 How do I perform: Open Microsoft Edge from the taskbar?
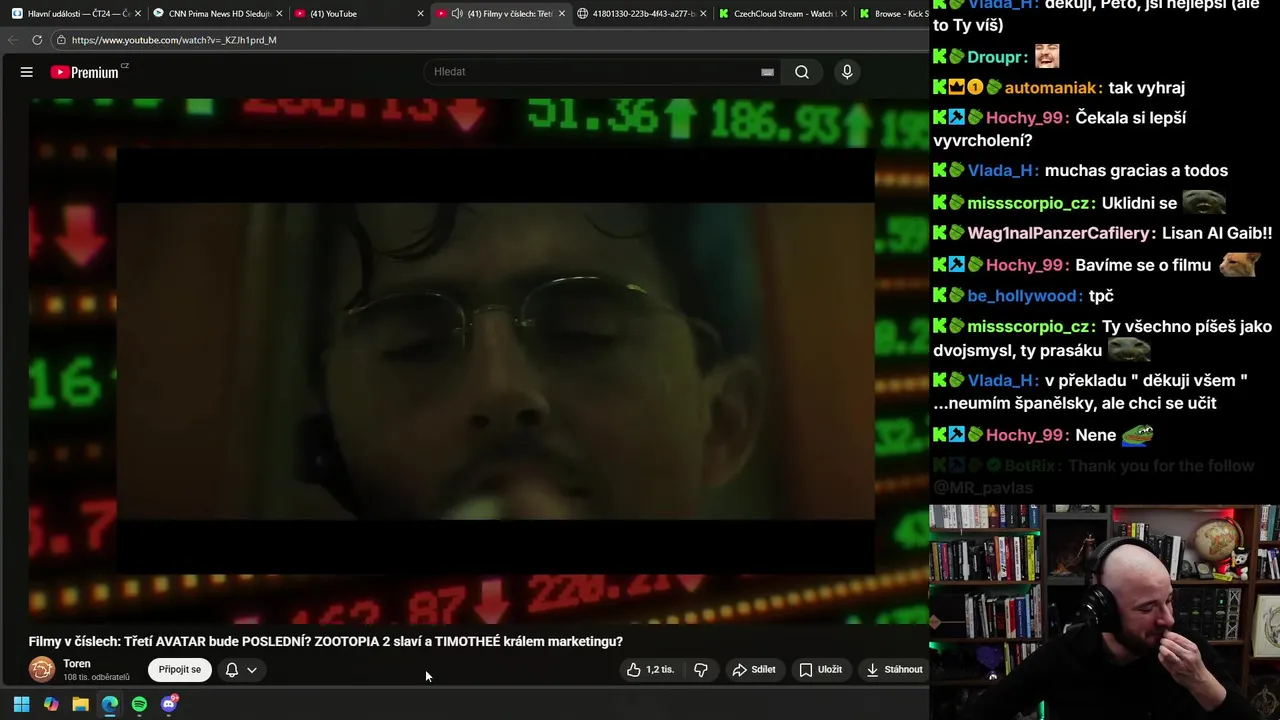[x=110, y=704]
